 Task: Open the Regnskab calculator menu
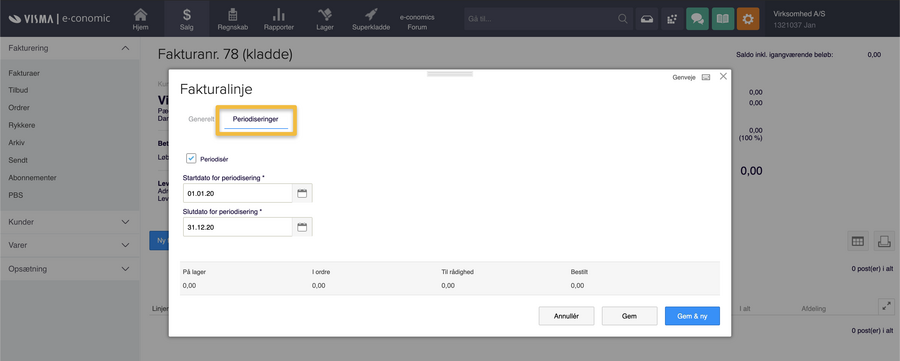(232, 19)
